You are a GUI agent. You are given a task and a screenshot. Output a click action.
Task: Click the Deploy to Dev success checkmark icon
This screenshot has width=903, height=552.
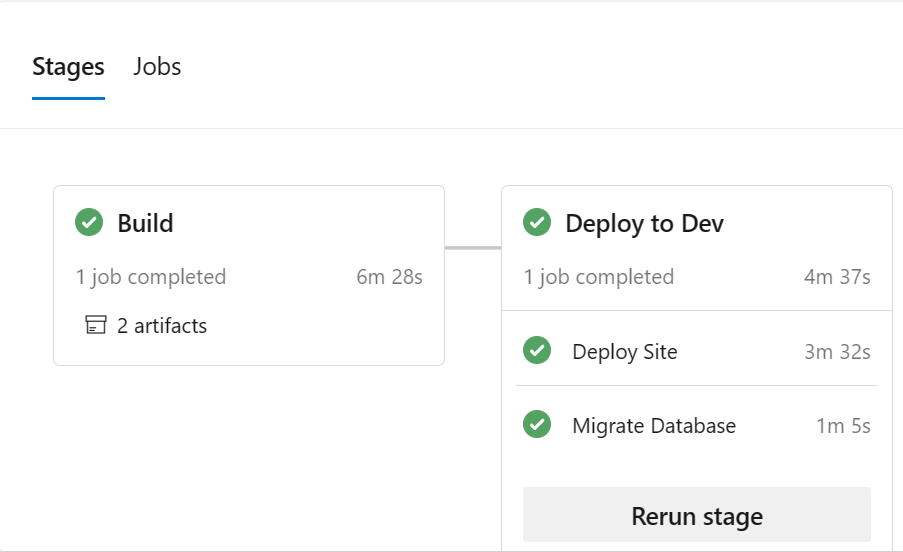pyautogui.click(x=537, y=222)
